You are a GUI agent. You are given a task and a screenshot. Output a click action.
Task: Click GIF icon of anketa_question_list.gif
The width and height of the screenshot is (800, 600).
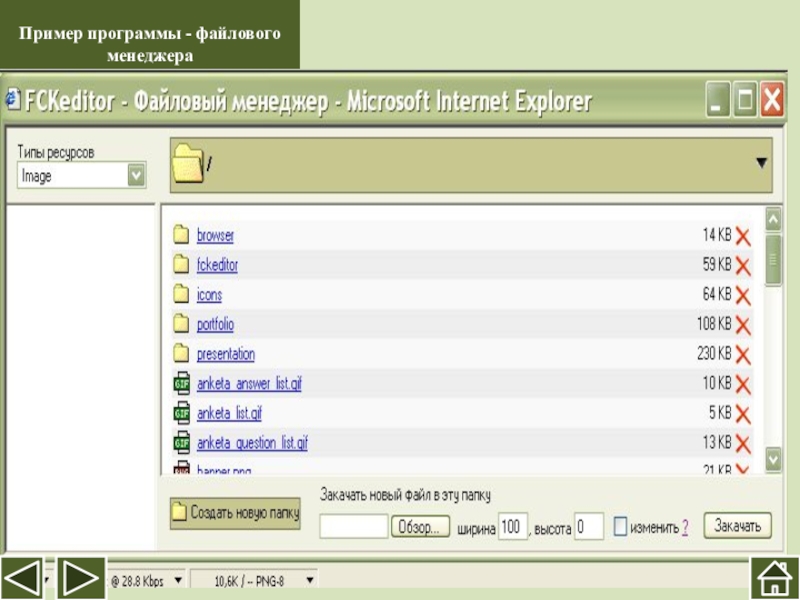[182, 442]
